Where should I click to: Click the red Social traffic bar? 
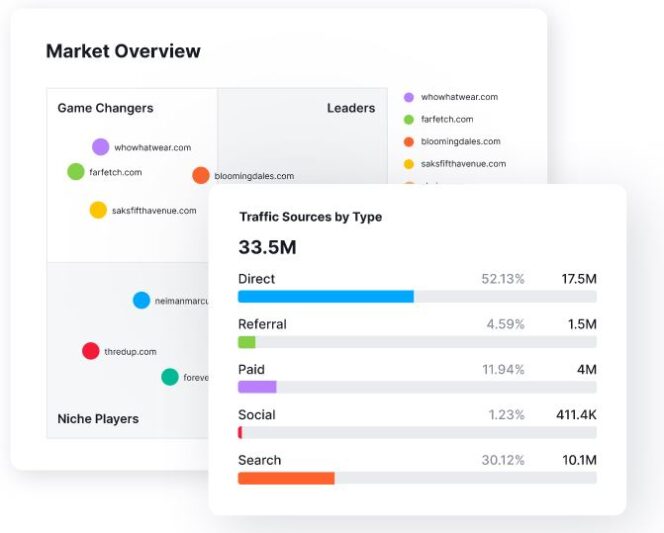240,432
